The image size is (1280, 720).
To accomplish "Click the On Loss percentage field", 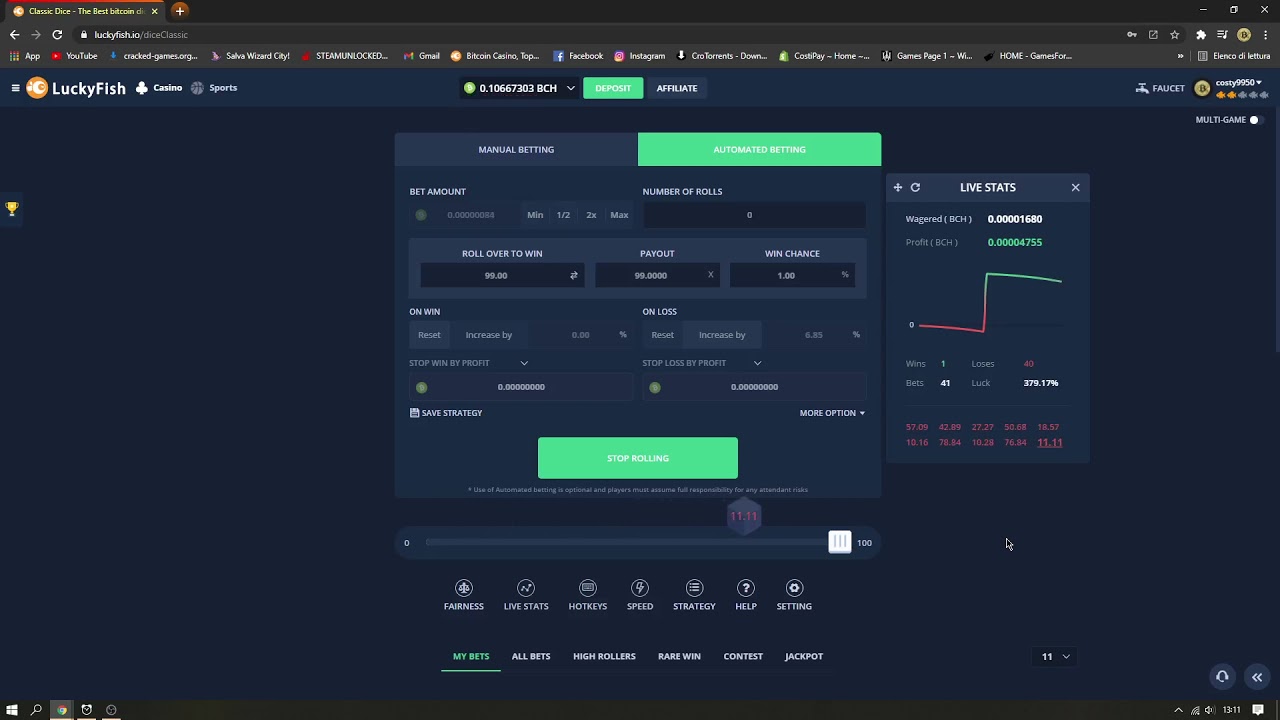I will [814, 335].
